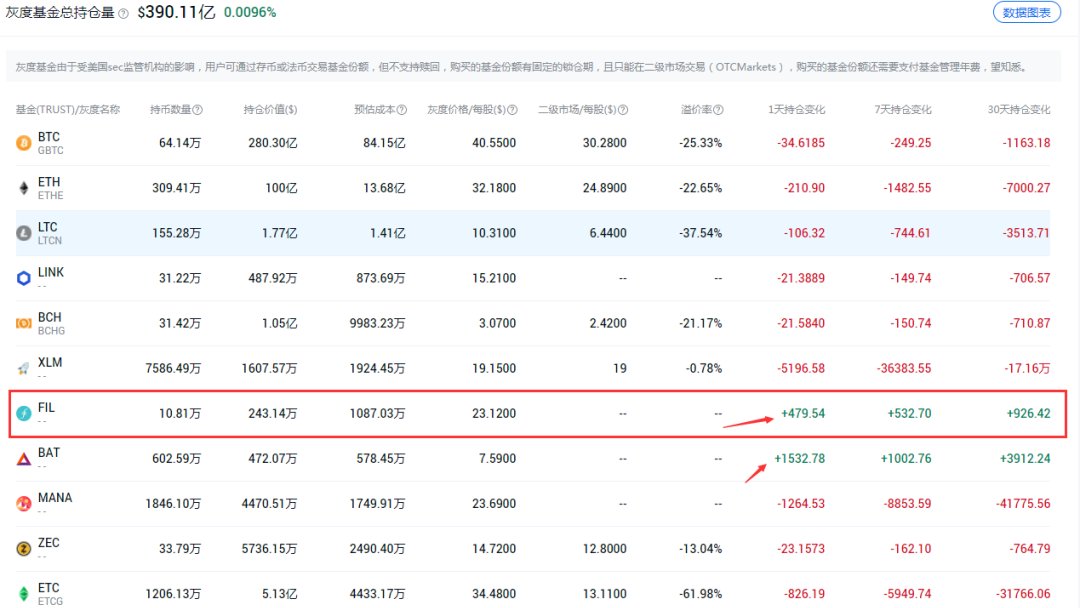1080x608 pixels.
Task: Click LTC secondary market price 6.4400
Action: point(608,233)
